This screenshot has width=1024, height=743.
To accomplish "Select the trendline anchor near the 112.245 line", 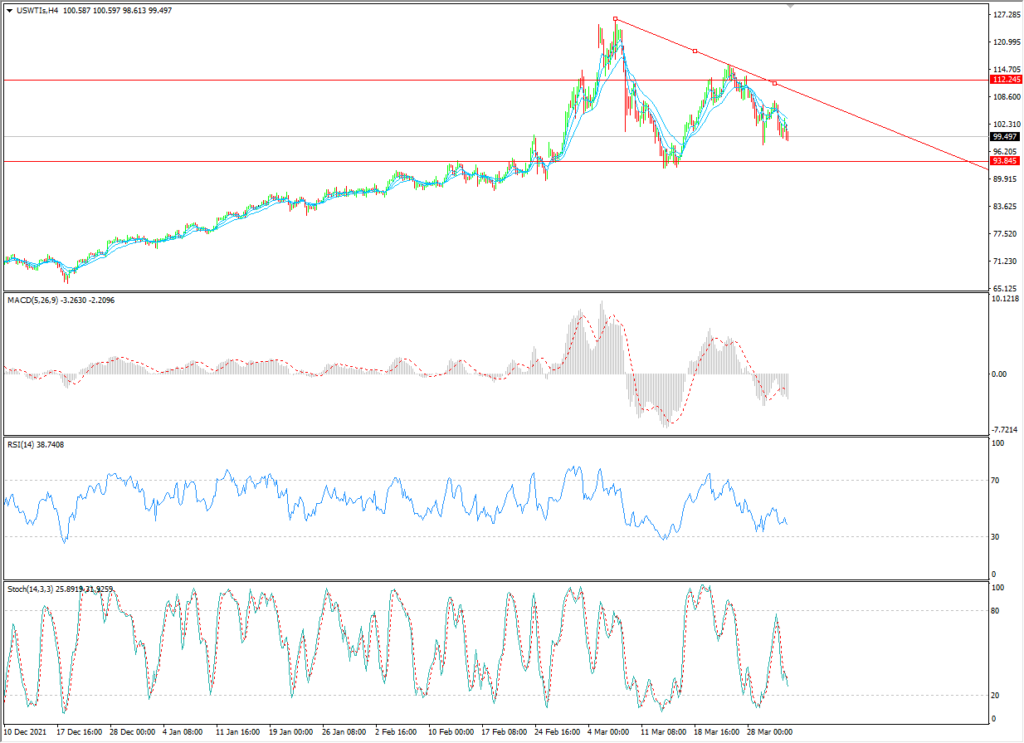I will coord(775,83).
